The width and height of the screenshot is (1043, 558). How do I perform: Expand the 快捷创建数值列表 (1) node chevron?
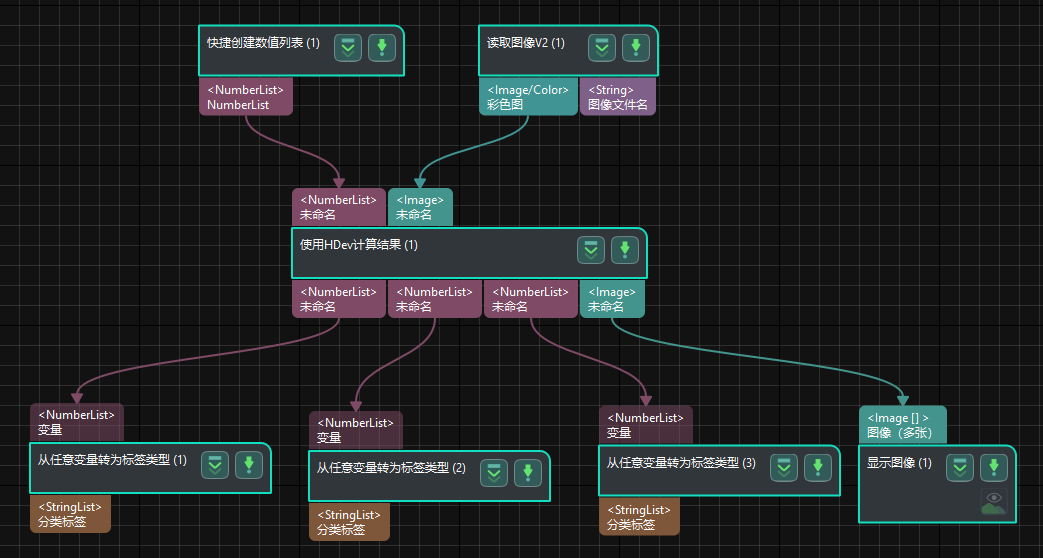348,47
